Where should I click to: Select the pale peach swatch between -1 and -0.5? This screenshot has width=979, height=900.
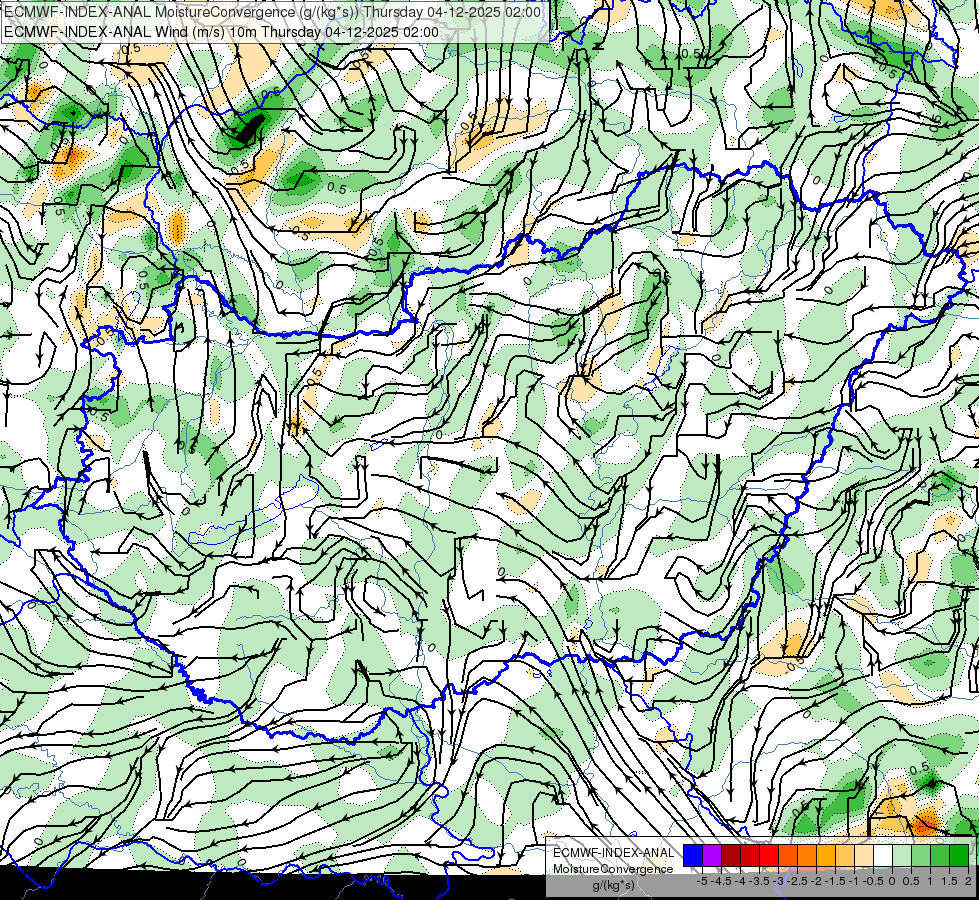[864, 855]
